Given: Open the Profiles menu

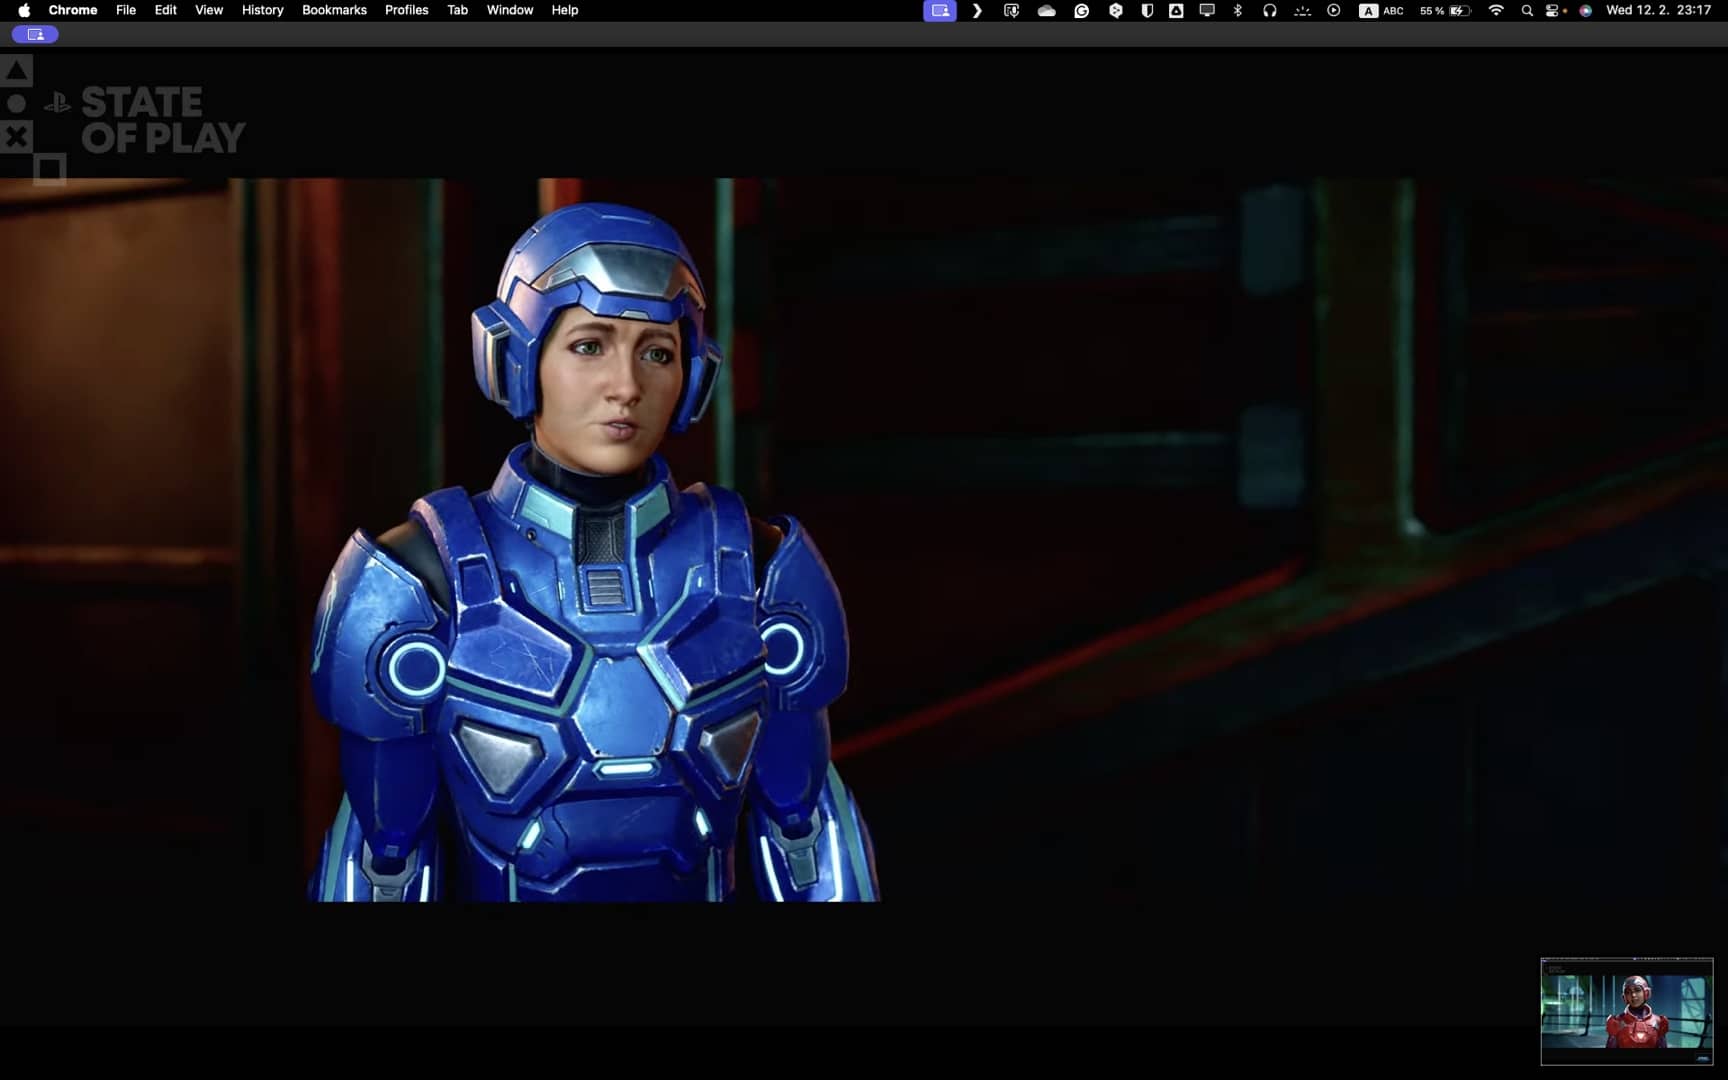Looking at the screenshot, I should point(407,10).
